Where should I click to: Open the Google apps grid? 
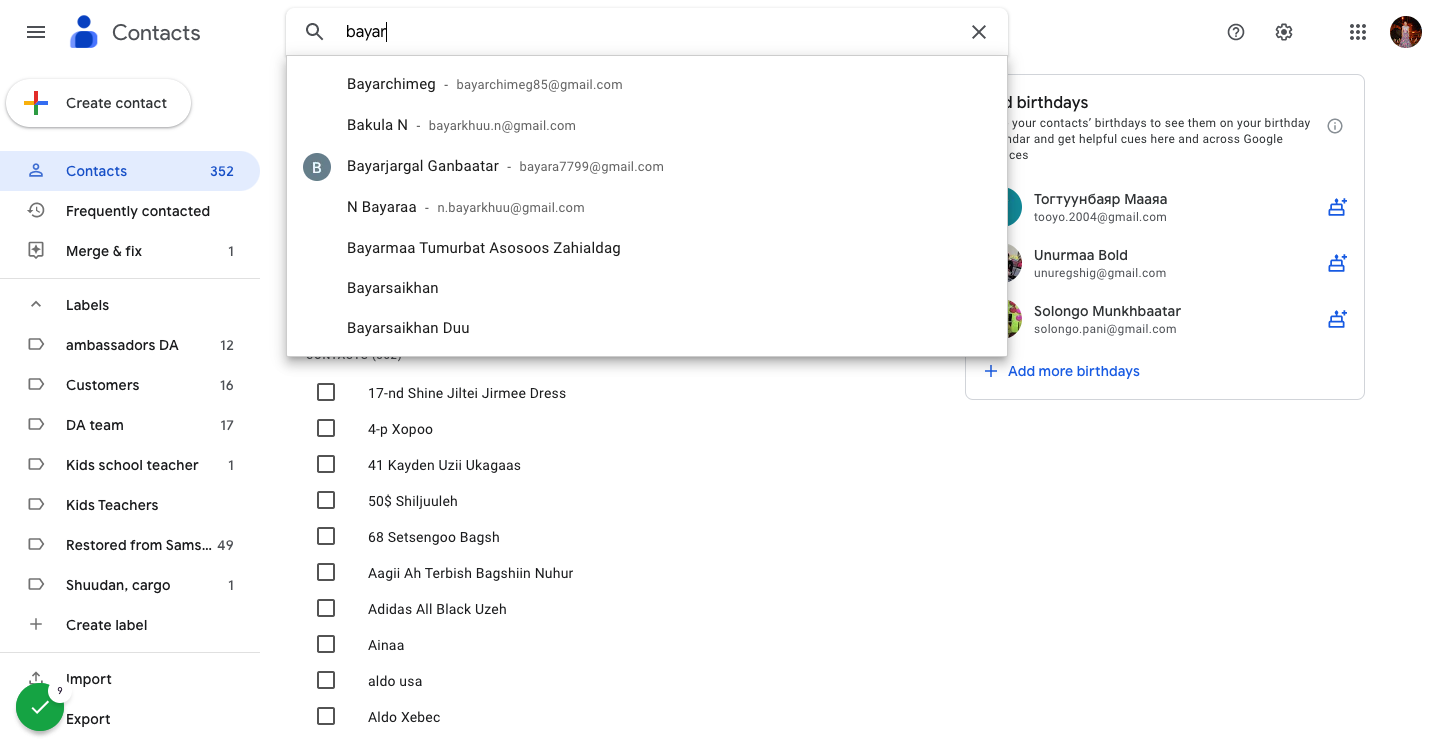point(1357,32)
